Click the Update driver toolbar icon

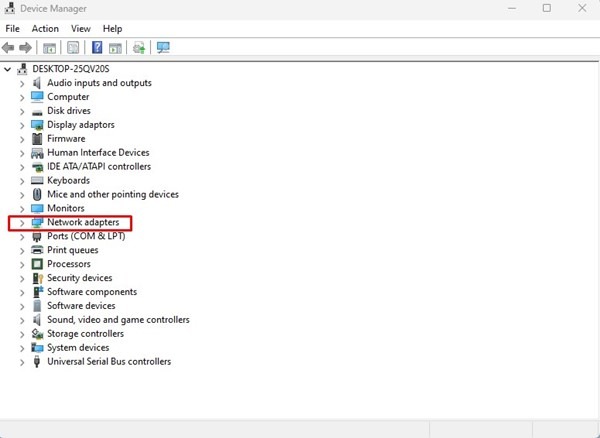tap(139, 47)
